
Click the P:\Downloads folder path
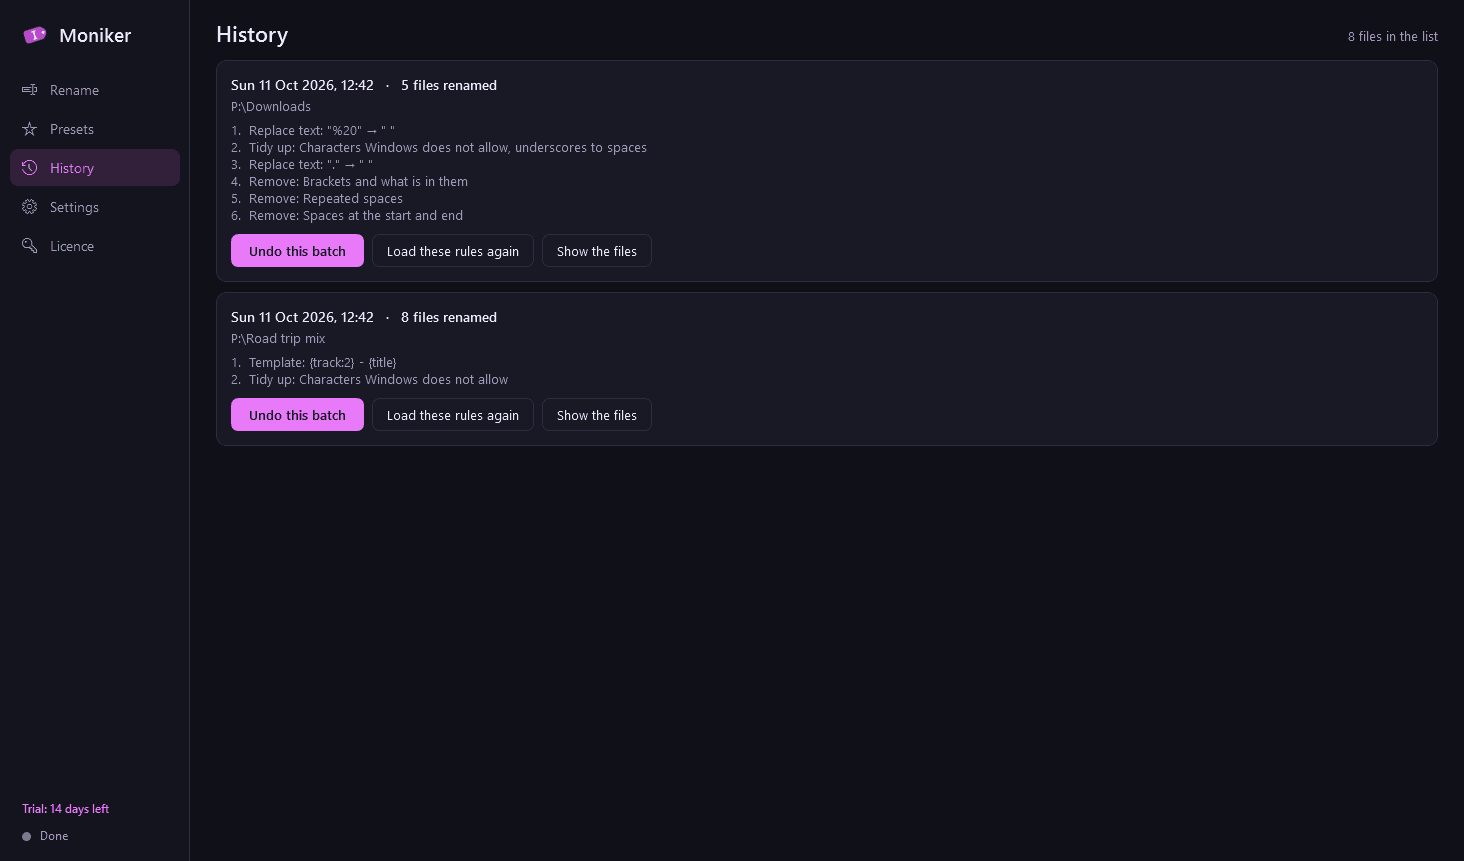pos(271,107)
